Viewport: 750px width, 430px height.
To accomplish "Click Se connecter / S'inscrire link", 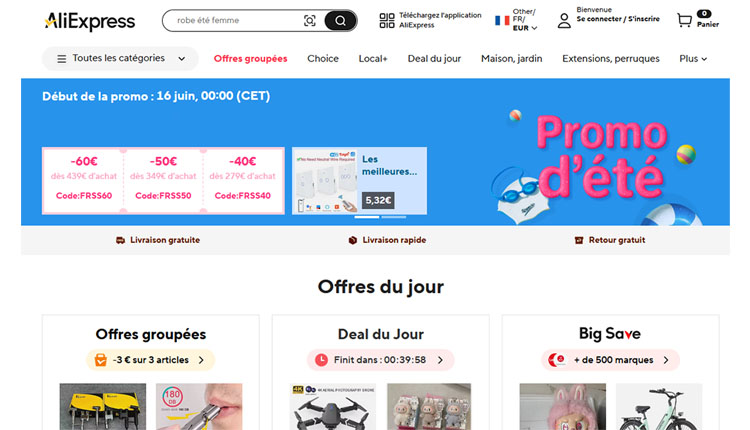I will [x=618, y=19].
